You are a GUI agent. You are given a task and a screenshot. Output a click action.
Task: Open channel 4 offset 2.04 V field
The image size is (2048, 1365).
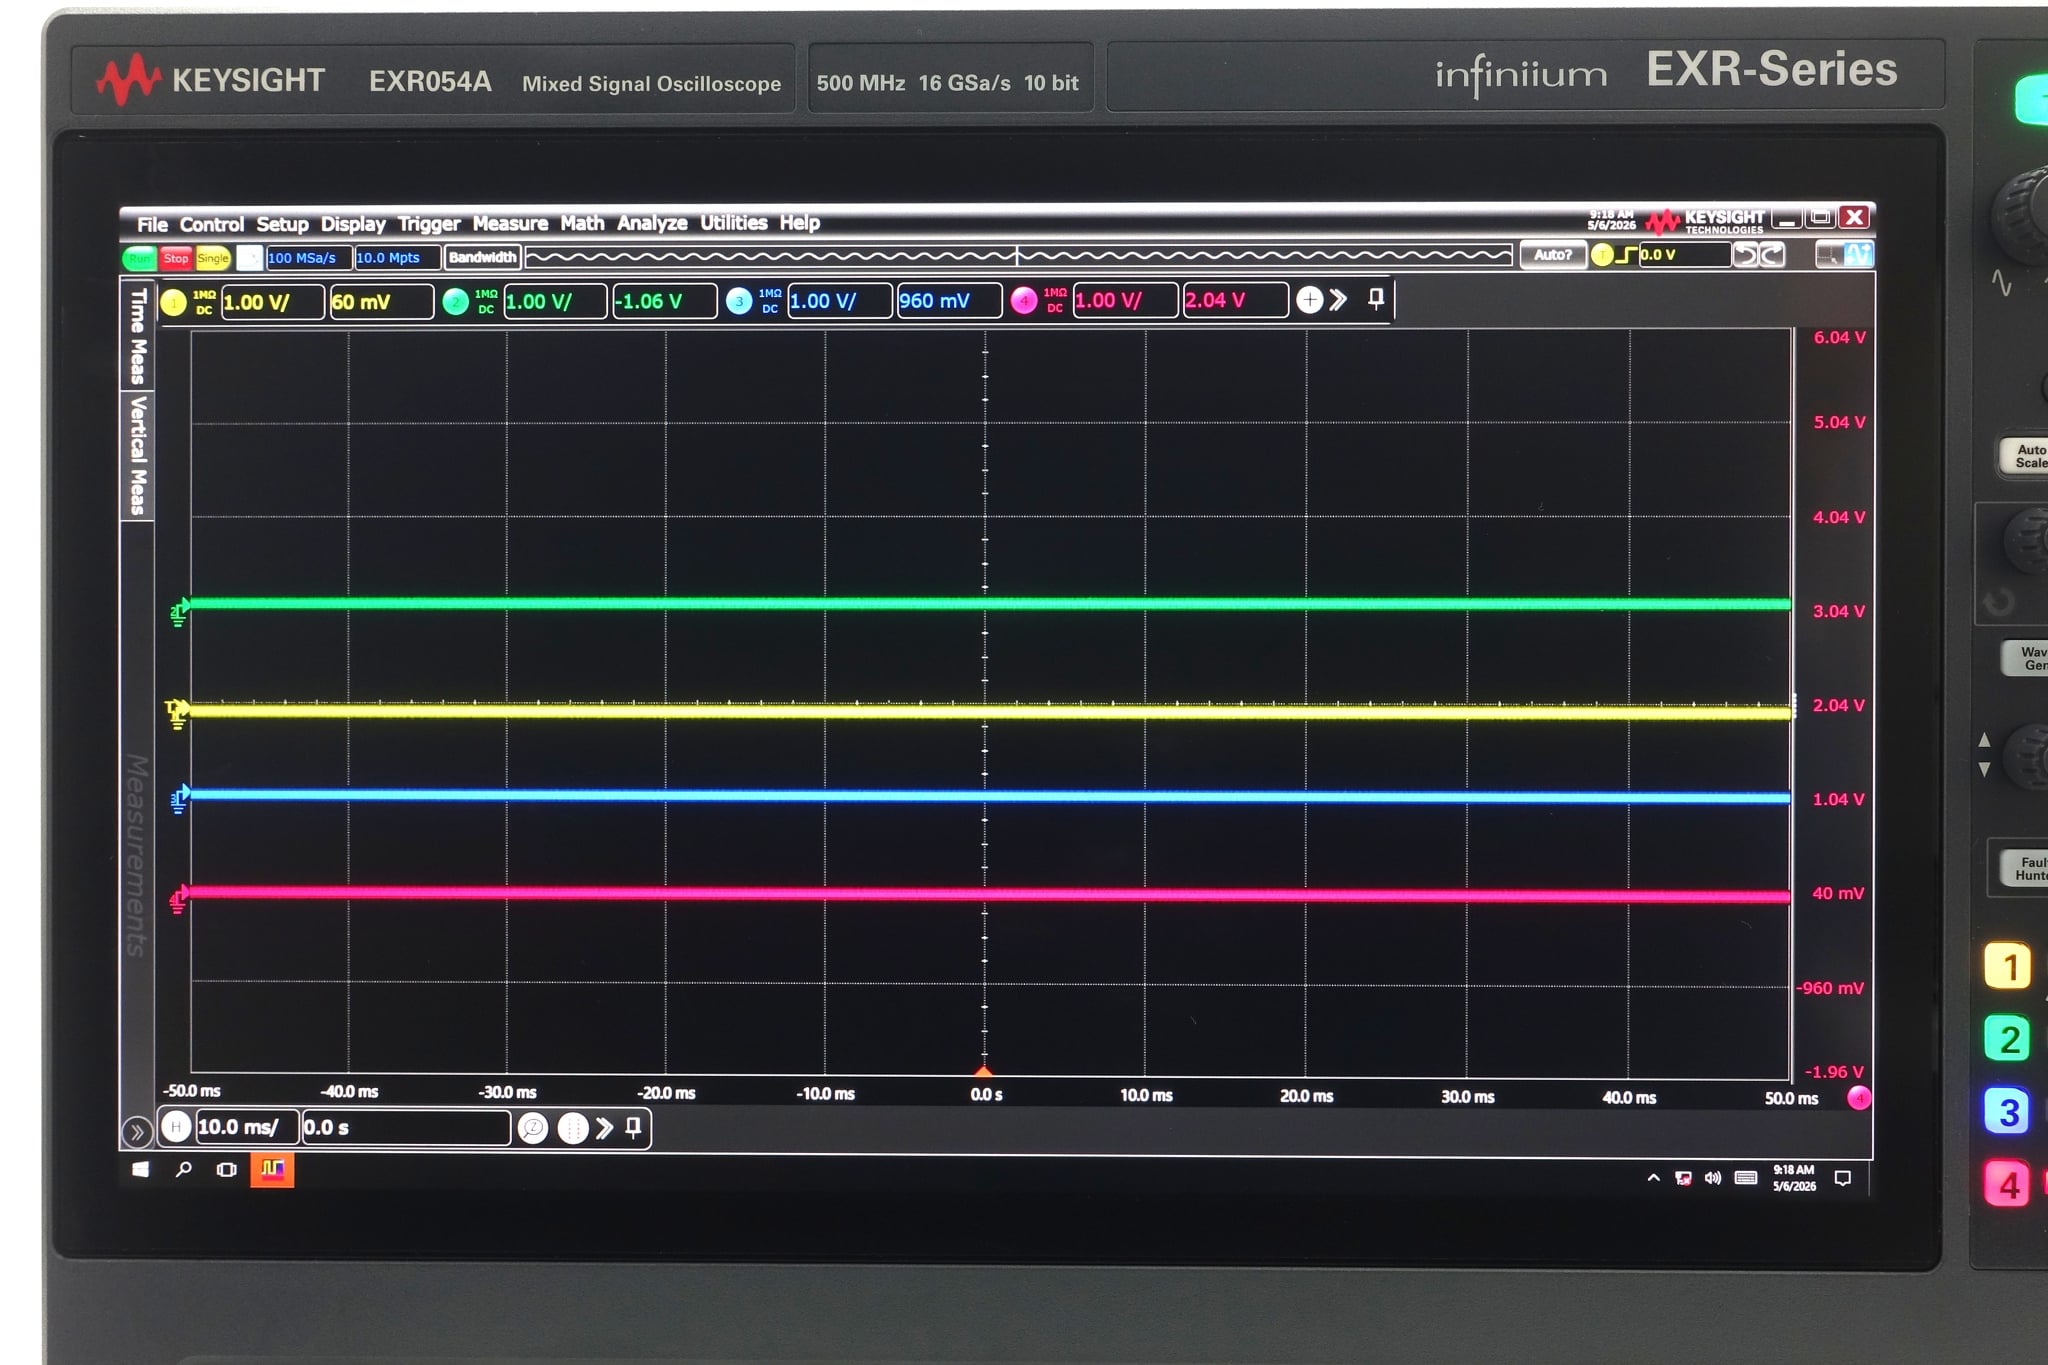point(1235,300)
